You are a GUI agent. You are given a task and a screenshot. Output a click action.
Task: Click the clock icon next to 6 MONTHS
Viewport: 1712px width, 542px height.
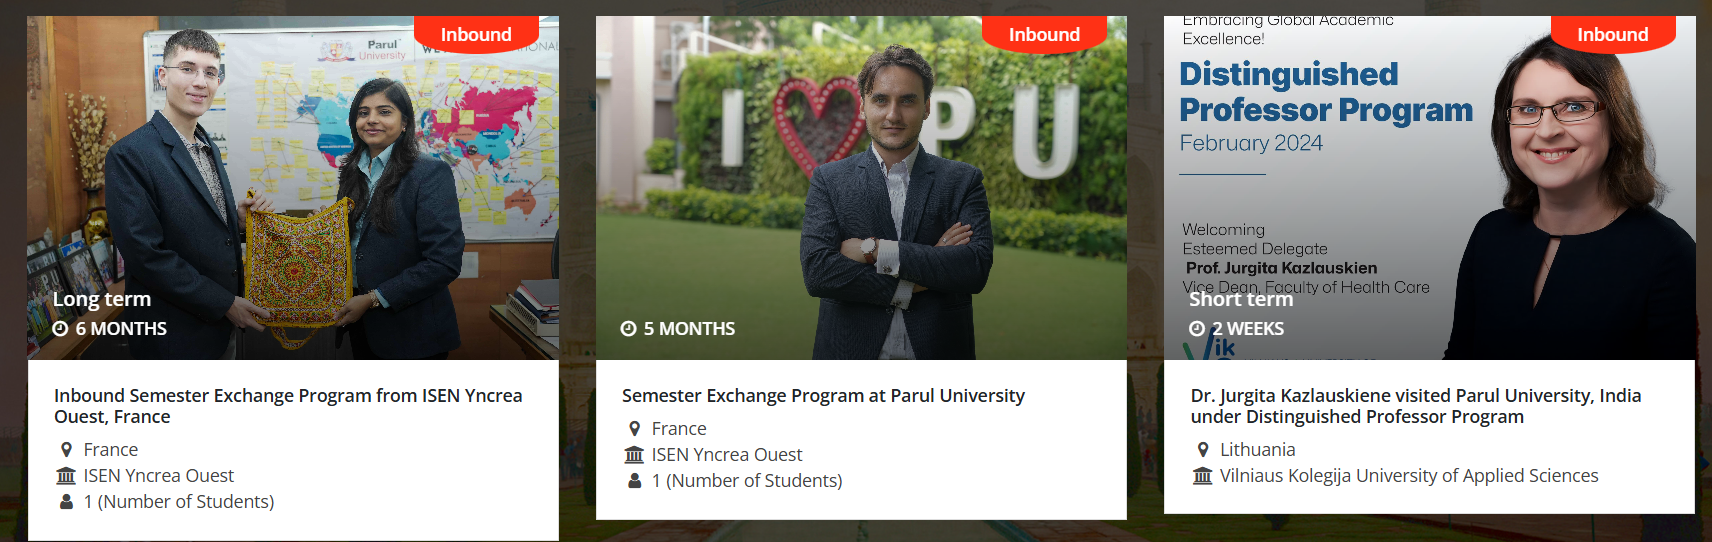click(61, 329)
